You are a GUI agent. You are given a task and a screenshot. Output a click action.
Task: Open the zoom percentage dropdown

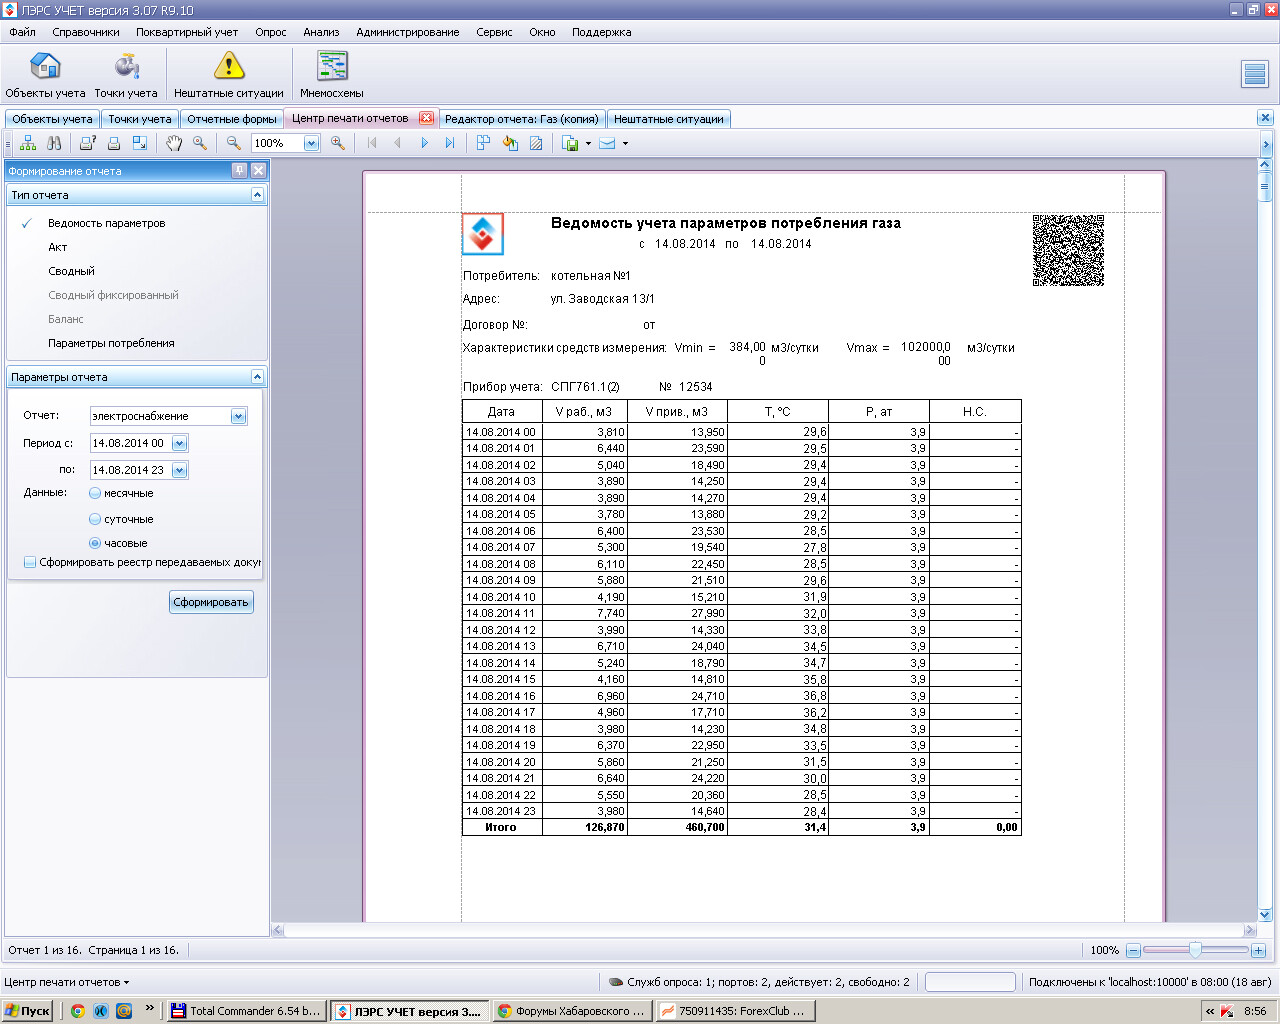pyautogui.click(x=311, y=143)
